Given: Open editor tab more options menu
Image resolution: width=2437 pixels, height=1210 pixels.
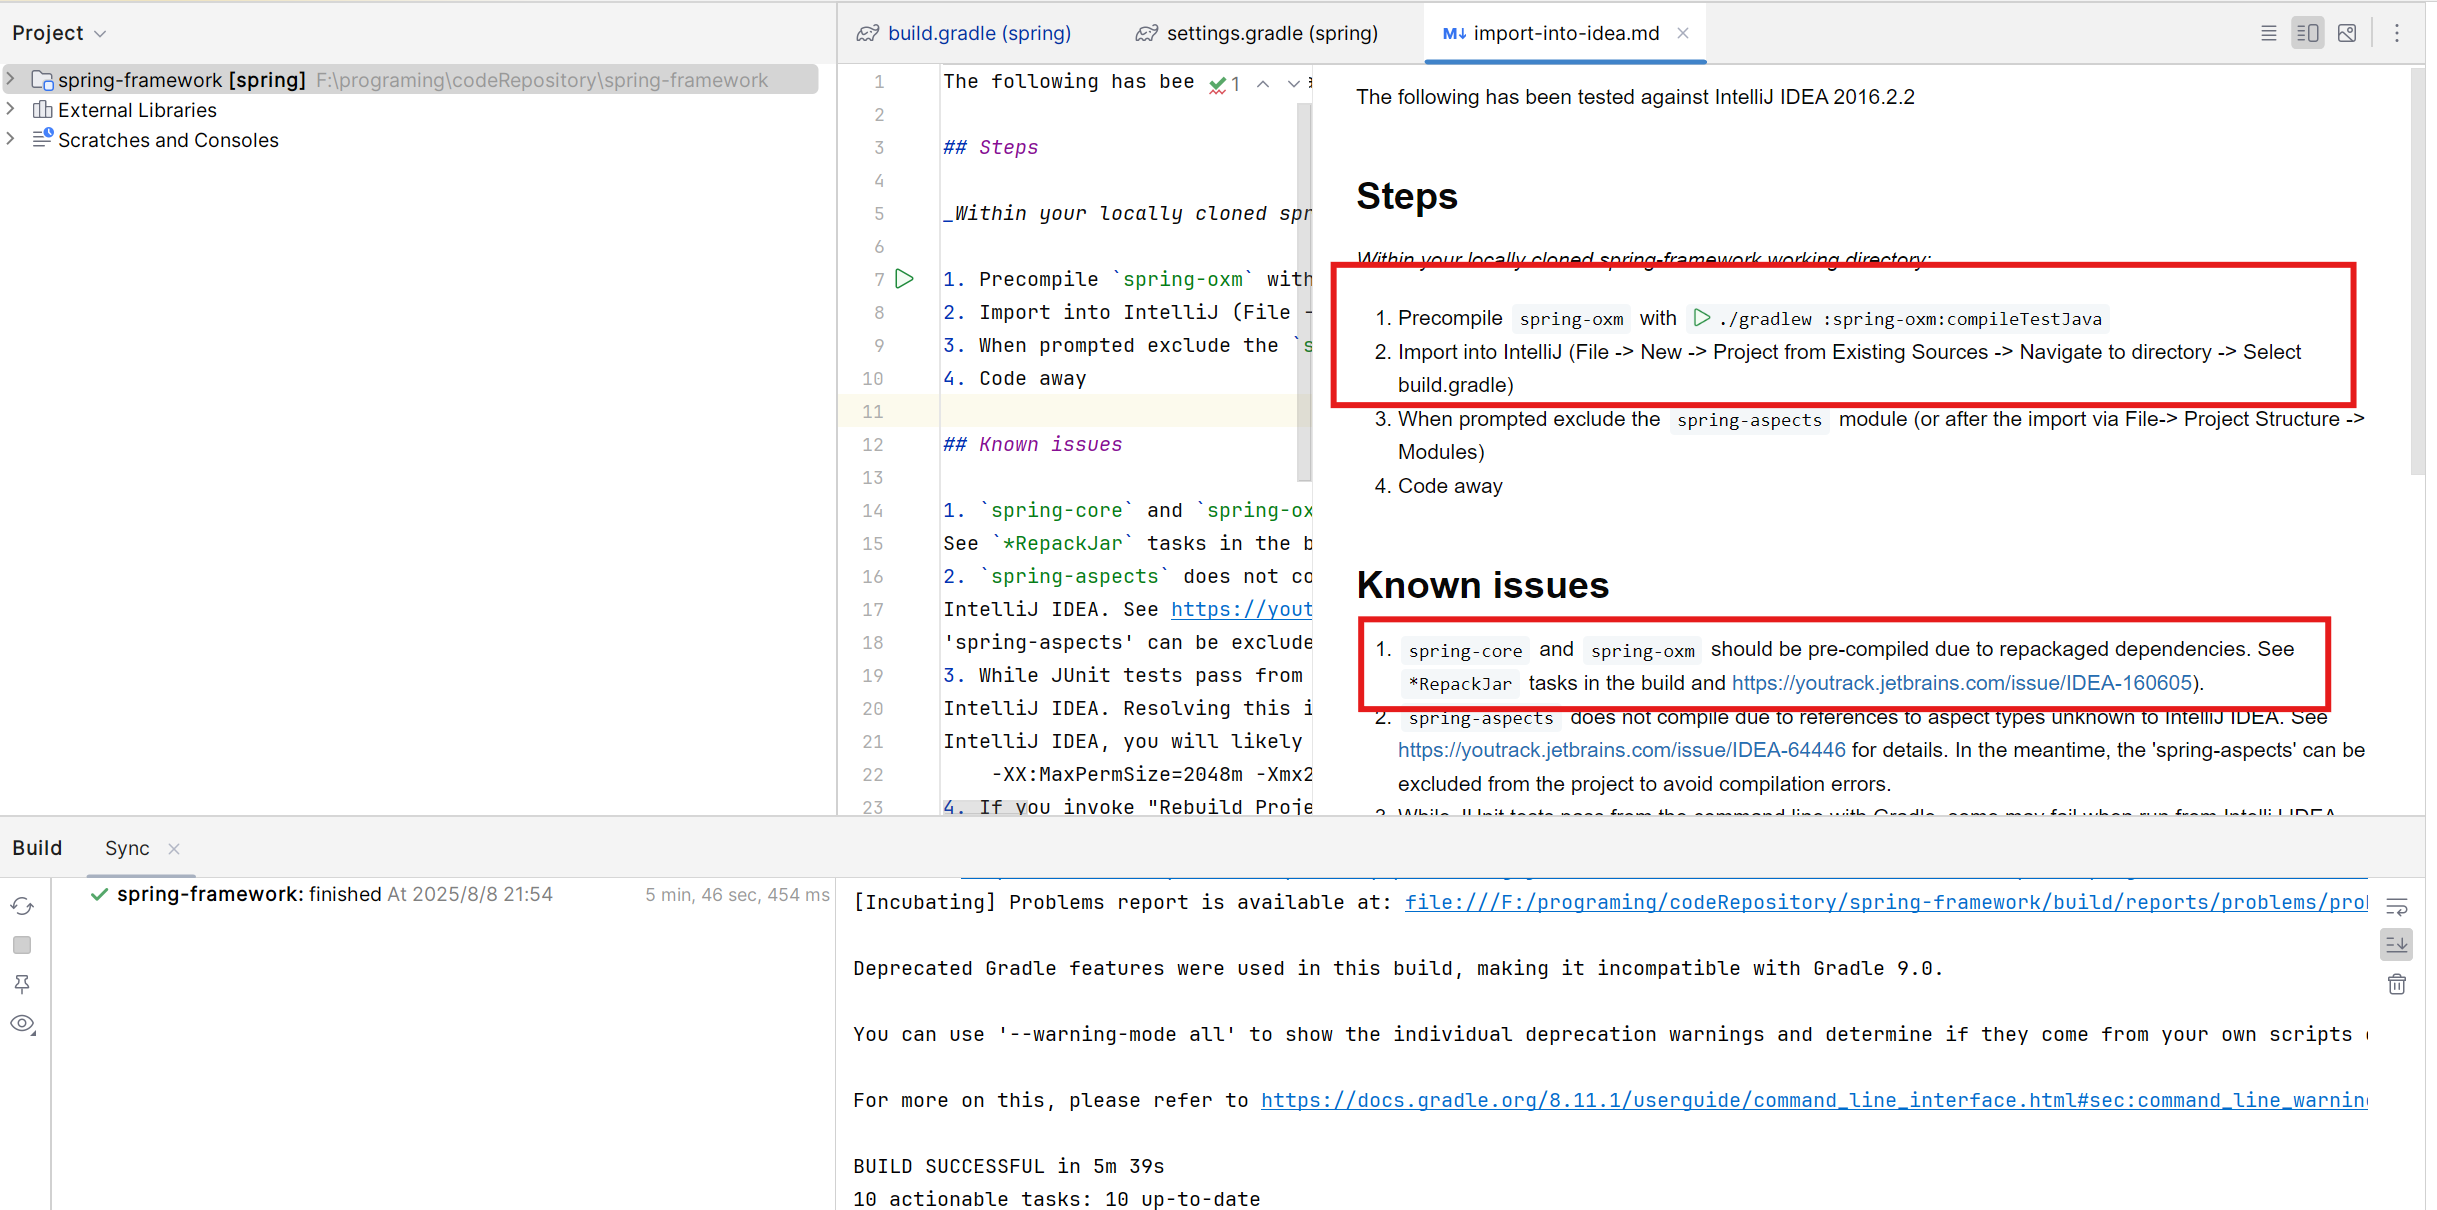Looking at the screenshot, I should click(2397, 33).
